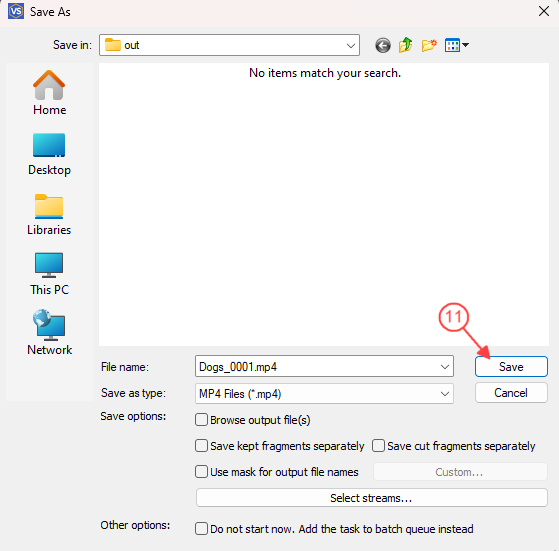Expand the File name dropdown arrow
Image resolution: width=559 pixels, height=551 pixels.
[445, 367]
